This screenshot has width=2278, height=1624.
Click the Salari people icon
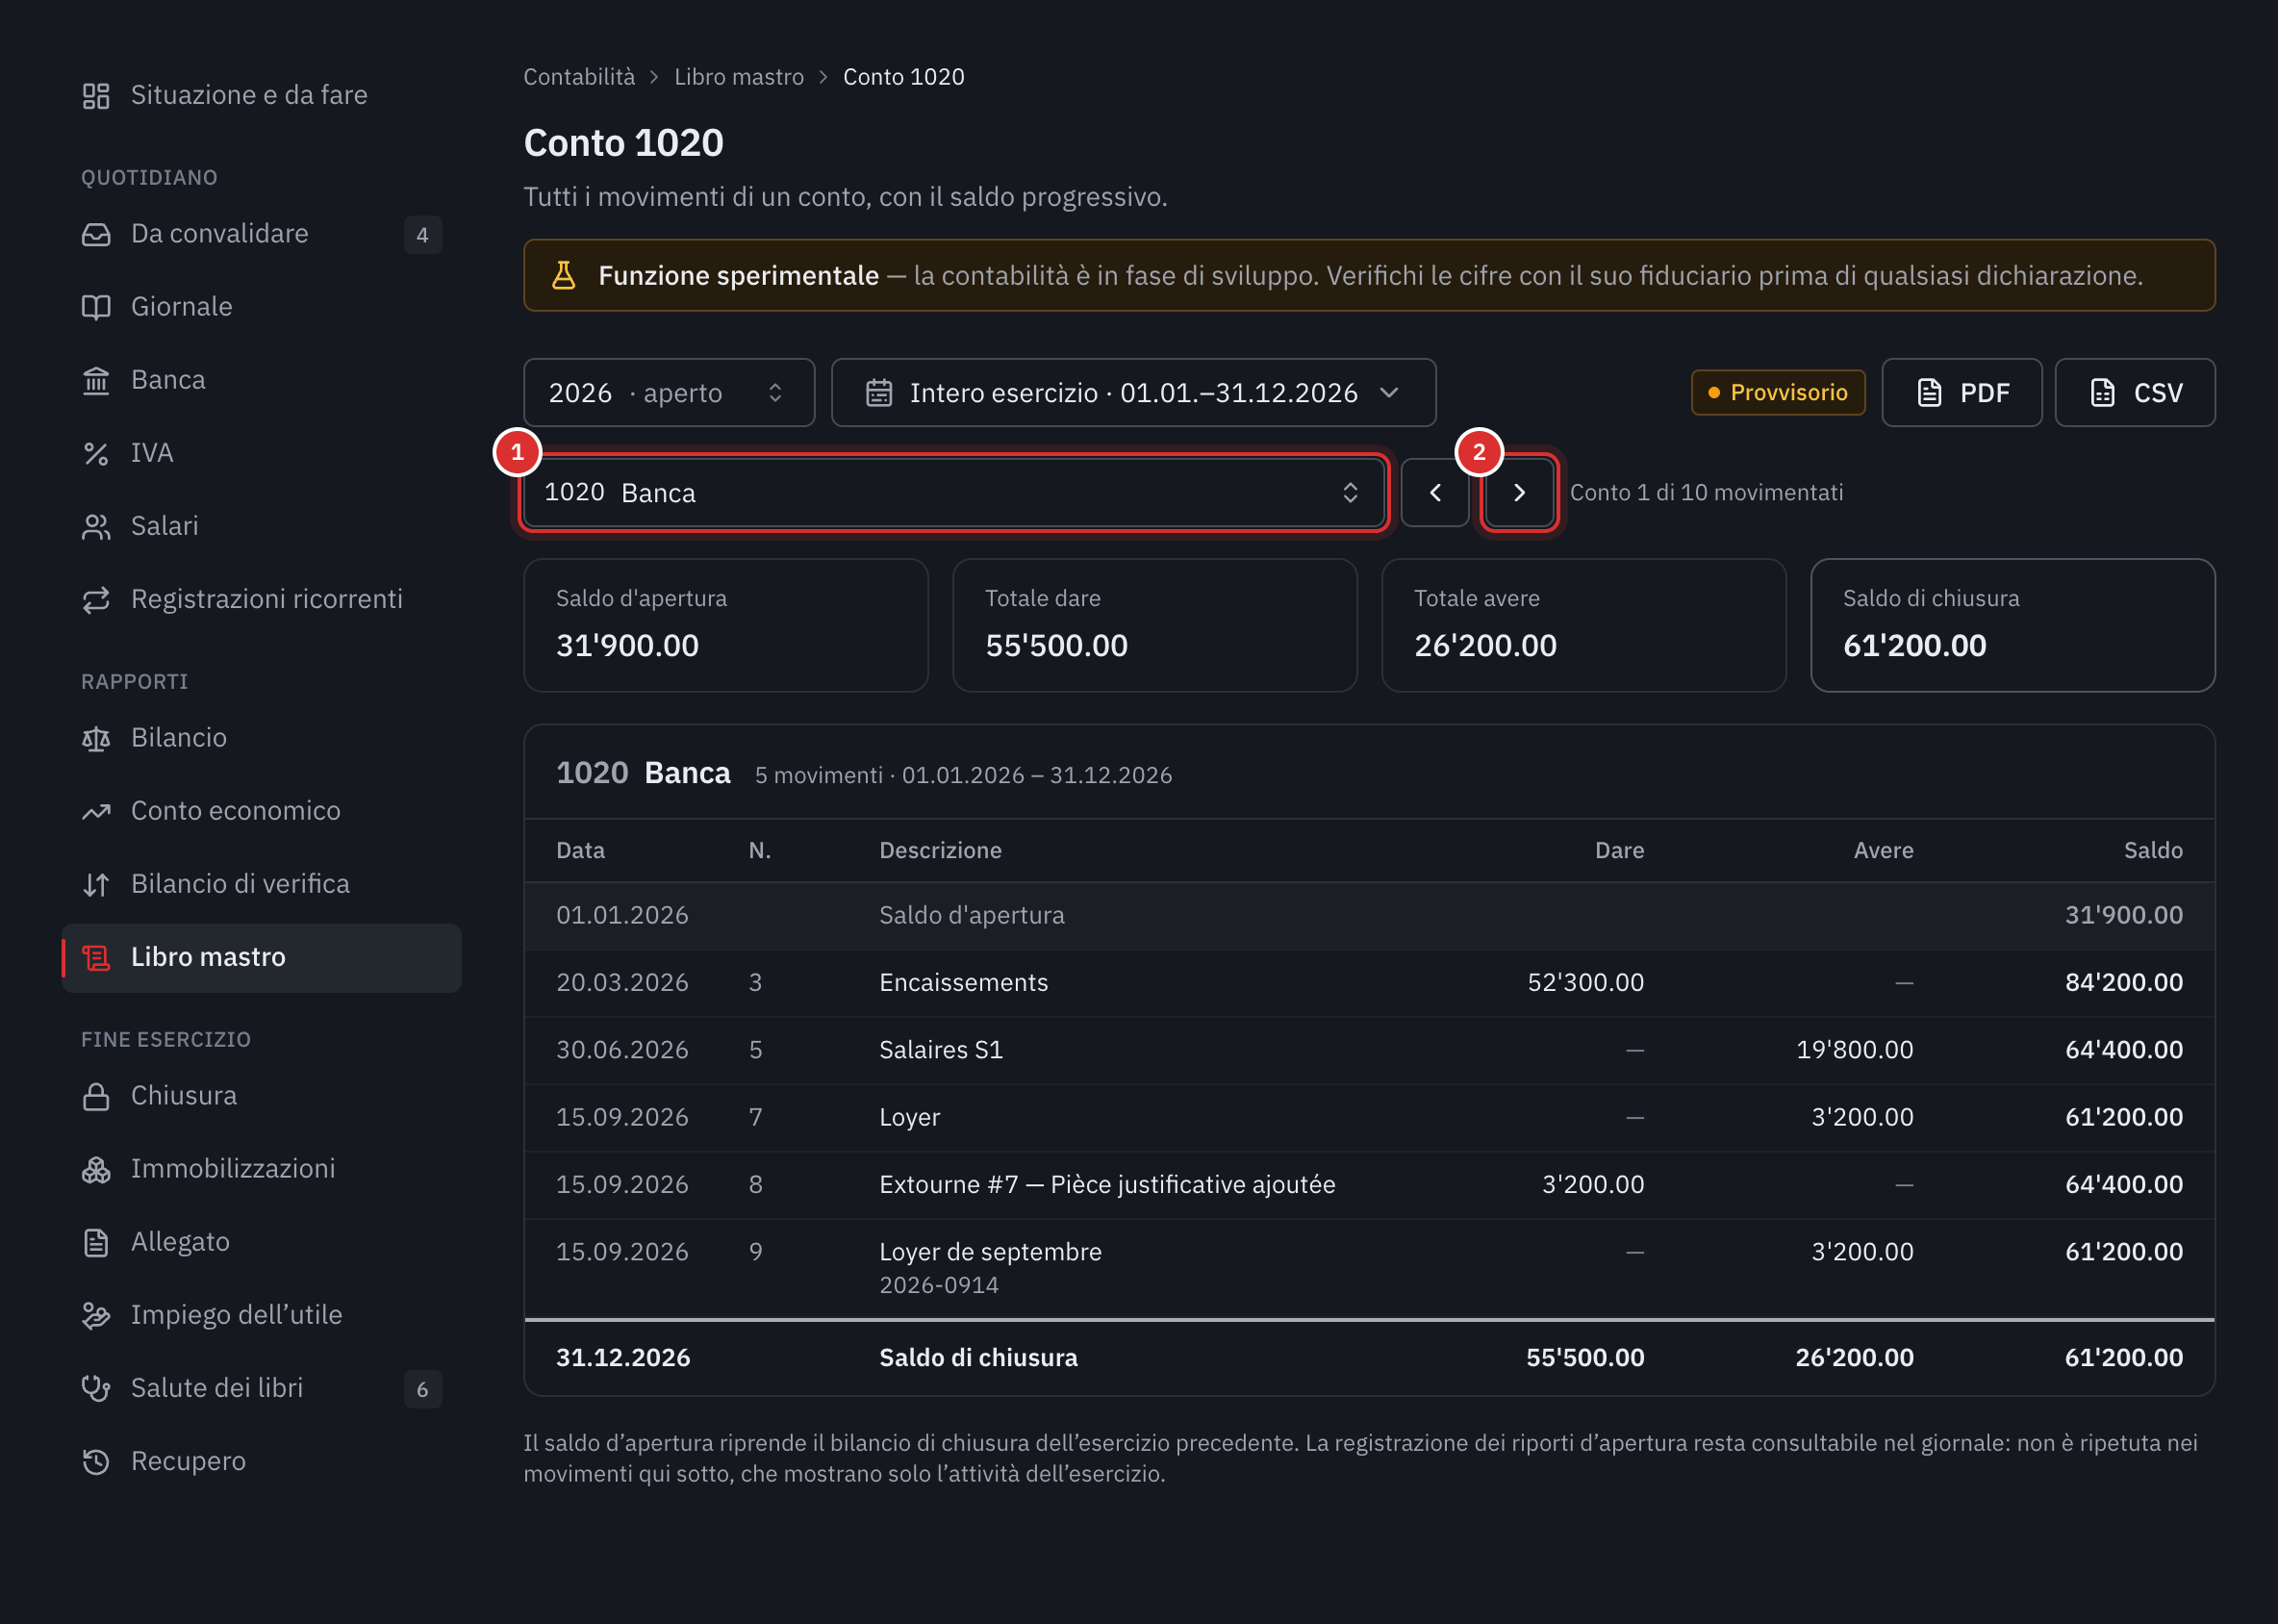point(96,526)
